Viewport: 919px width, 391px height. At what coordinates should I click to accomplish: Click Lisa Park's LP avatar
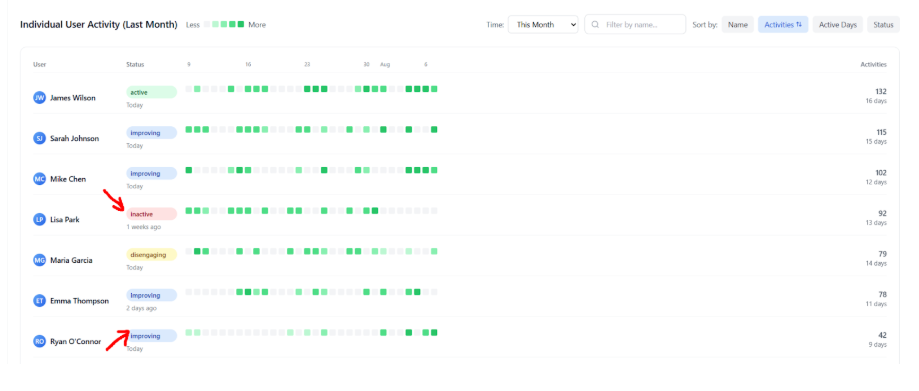(x=39, y=219)
